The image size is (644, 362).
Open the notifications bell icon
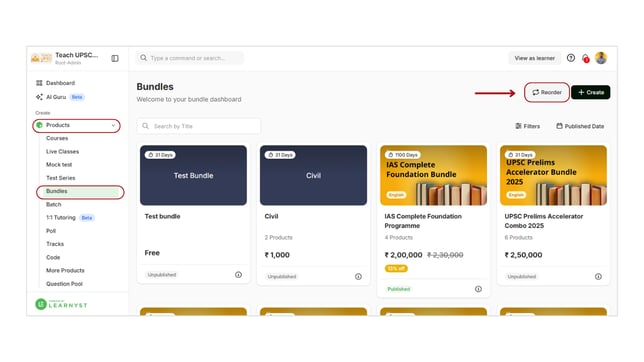point(585,58)
